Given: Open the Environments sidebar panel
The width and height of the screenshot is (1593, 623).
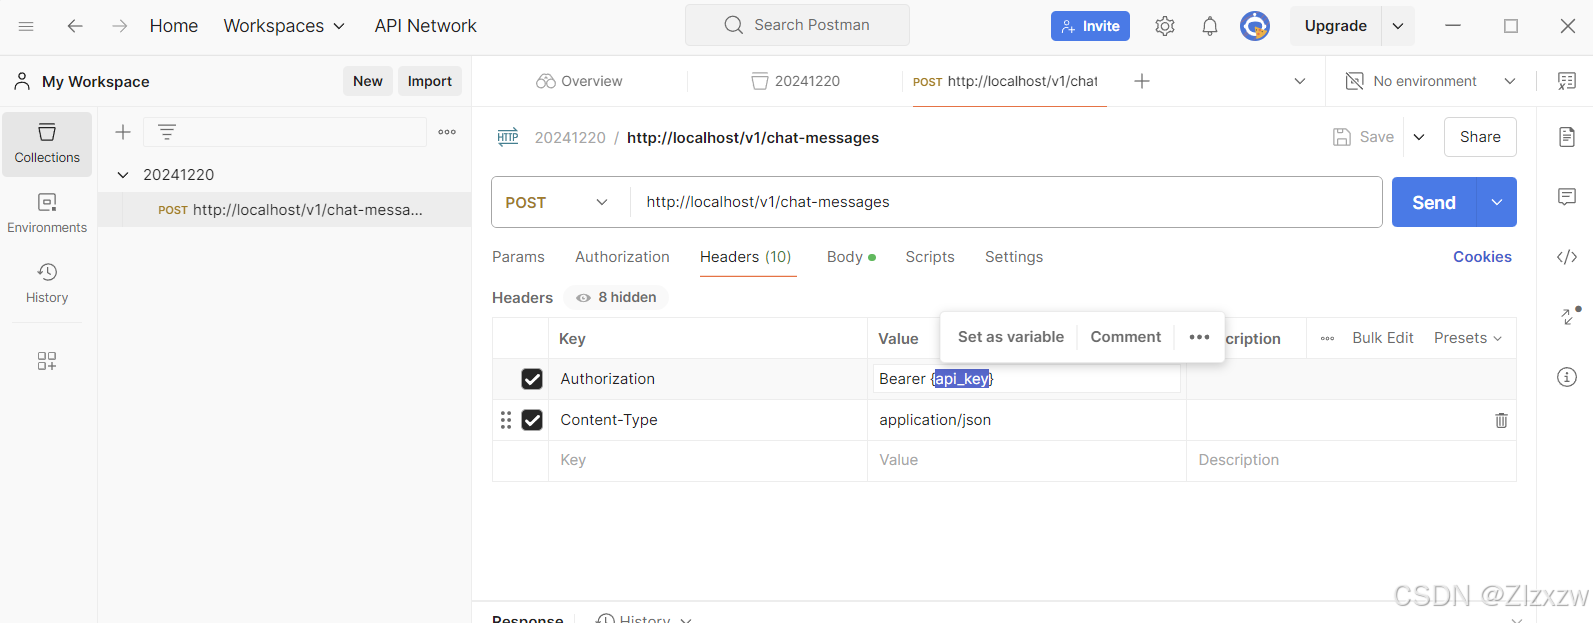Looking at the screenshot, I should pos(47,214).
